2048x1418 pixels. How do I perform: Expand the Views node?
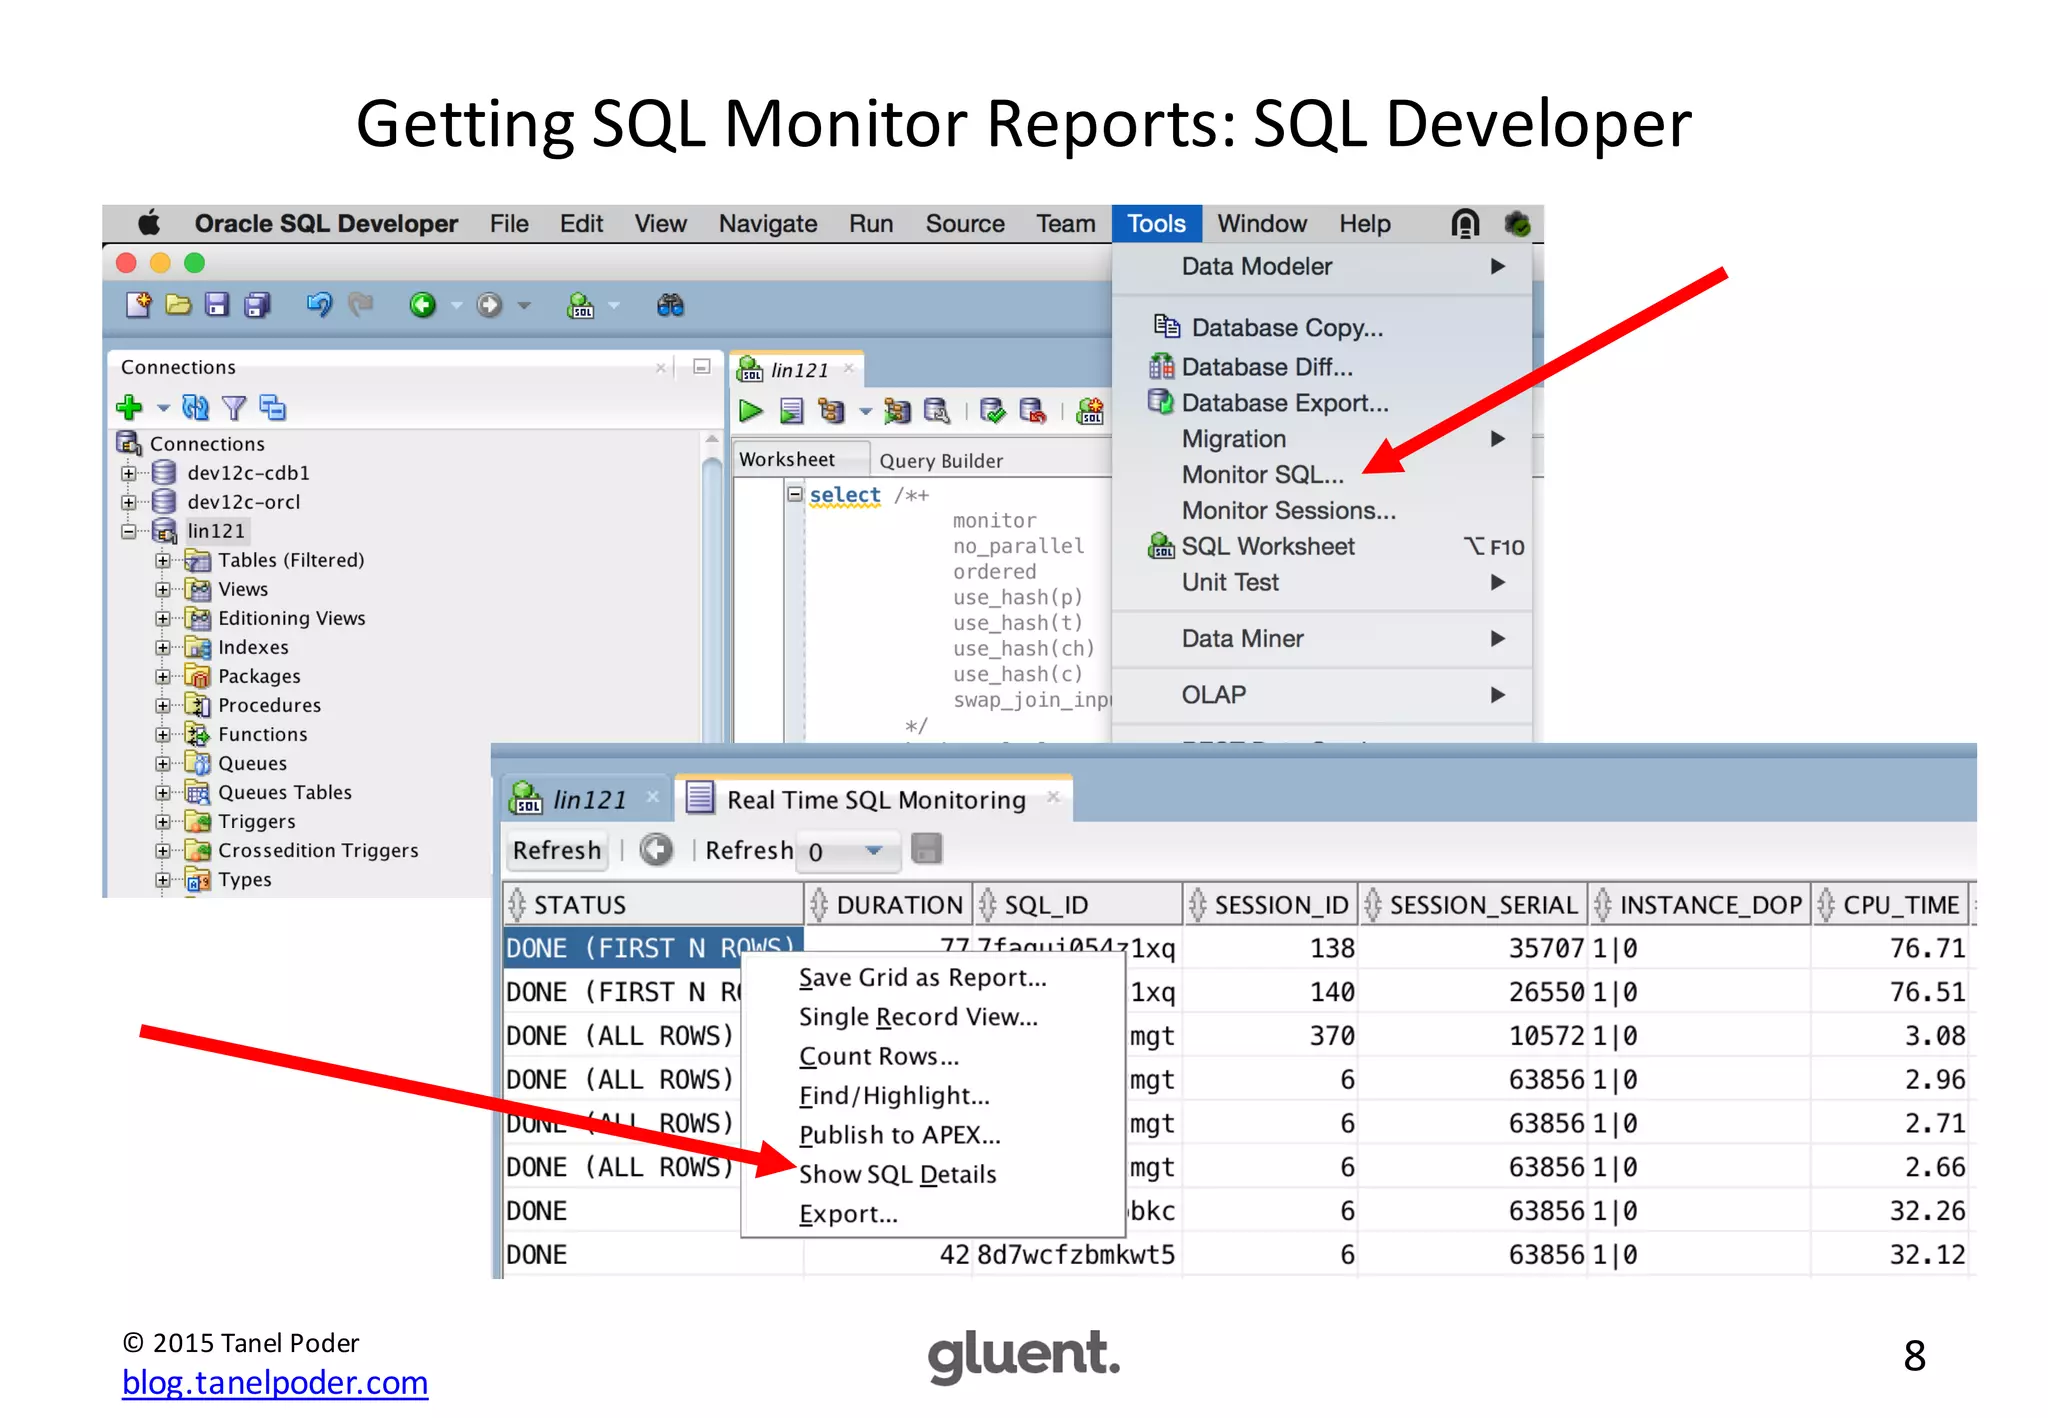(x=163, y=589)
